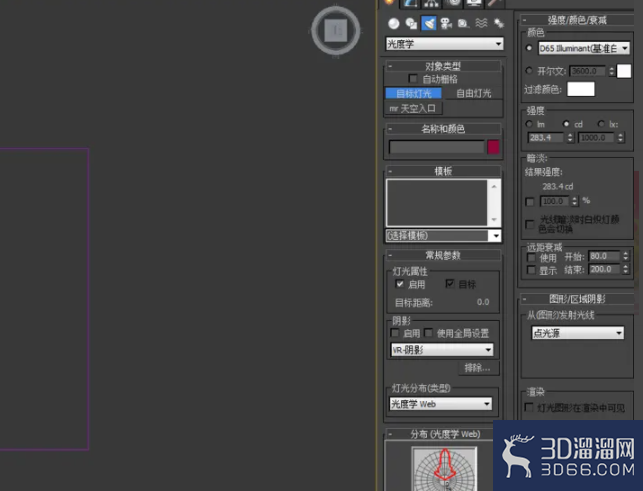Select the Systems gears icon
The height and width of the screenshot is (491, 643).
499,23
